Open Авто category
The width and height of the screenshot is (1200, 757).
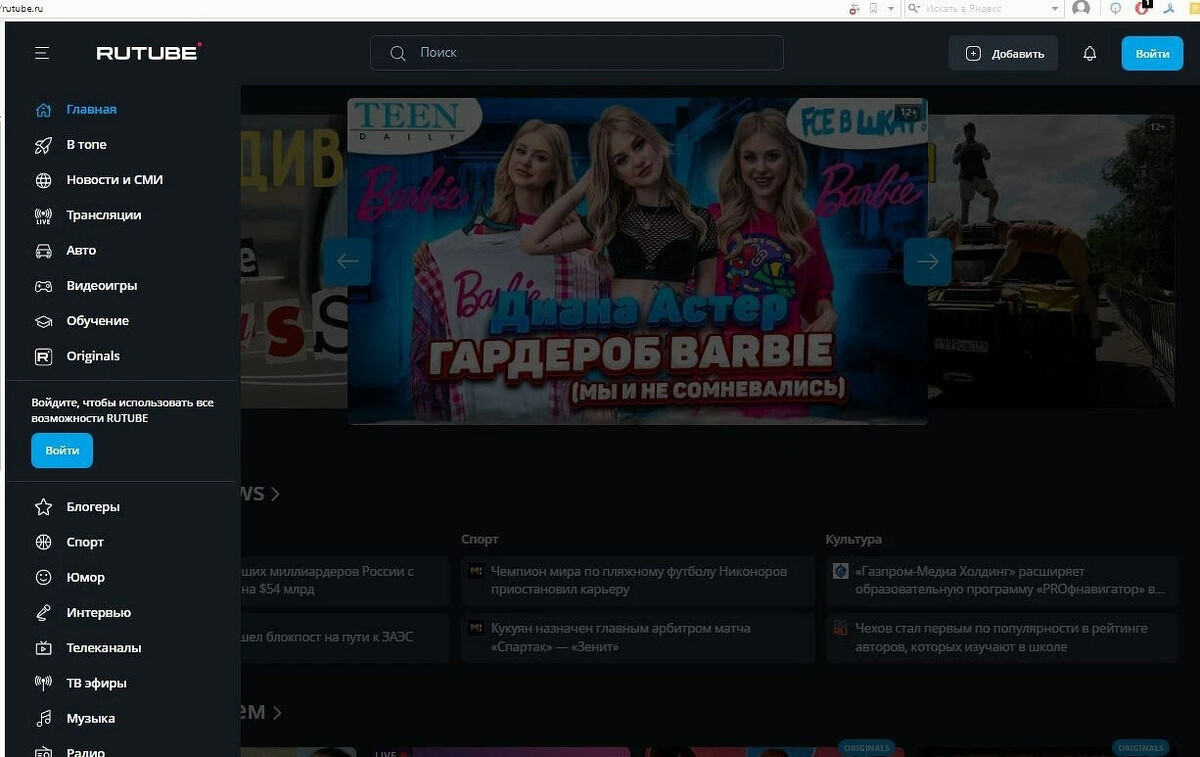[x=82, y=250]
